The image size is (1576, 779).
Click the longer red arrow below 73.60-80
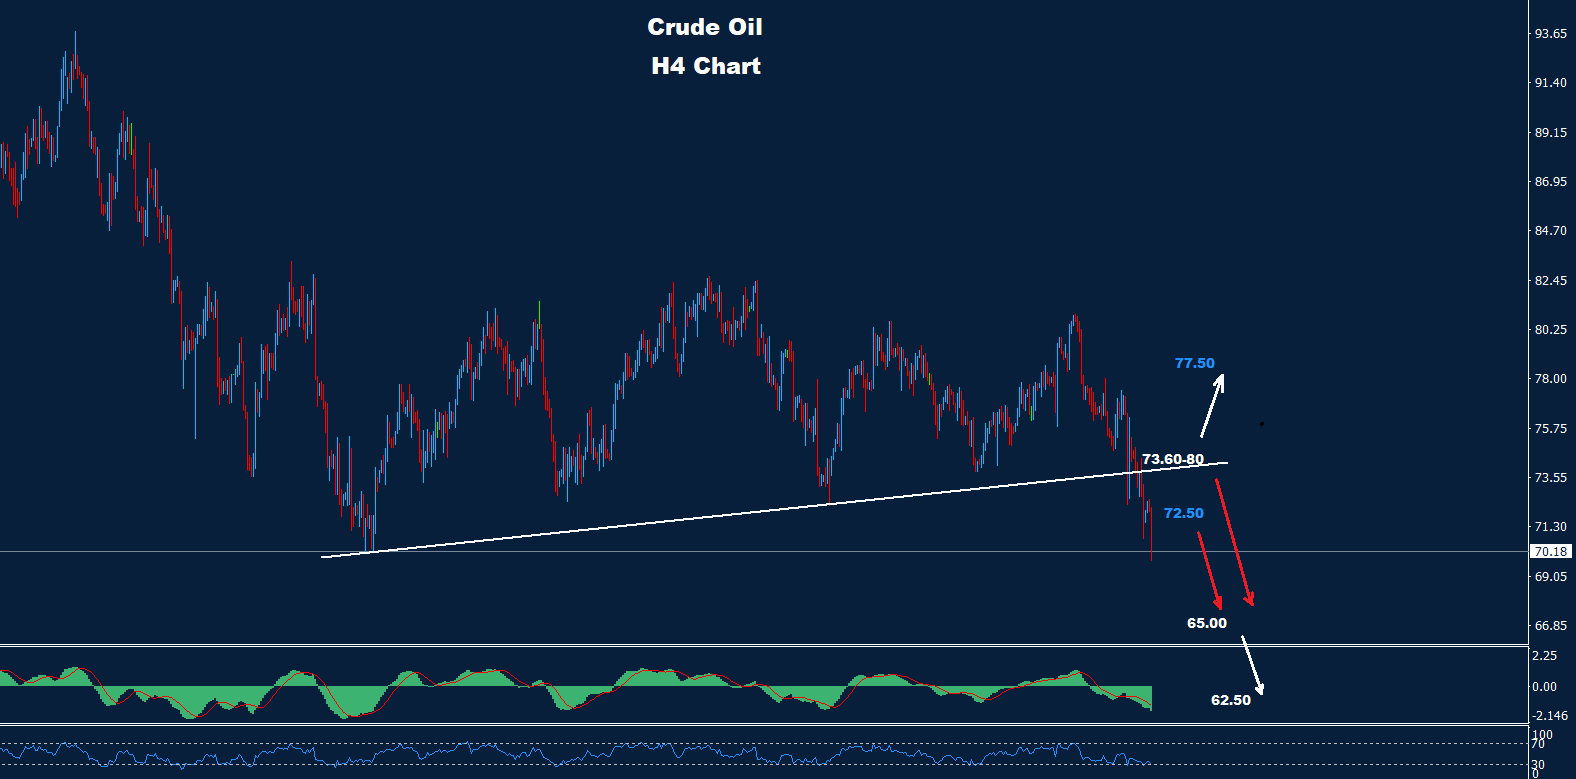click(x=1233, y=542)
